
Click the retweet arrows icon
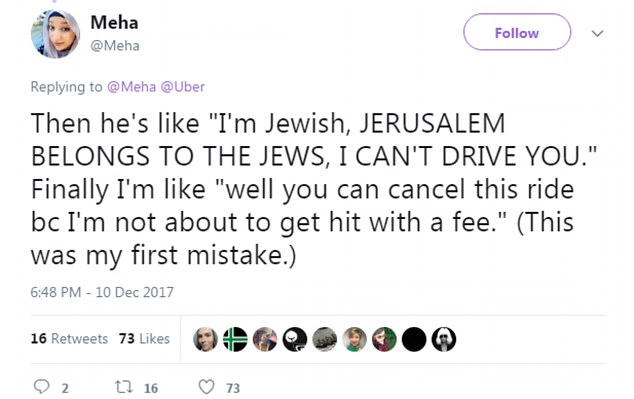coord(123,387)
